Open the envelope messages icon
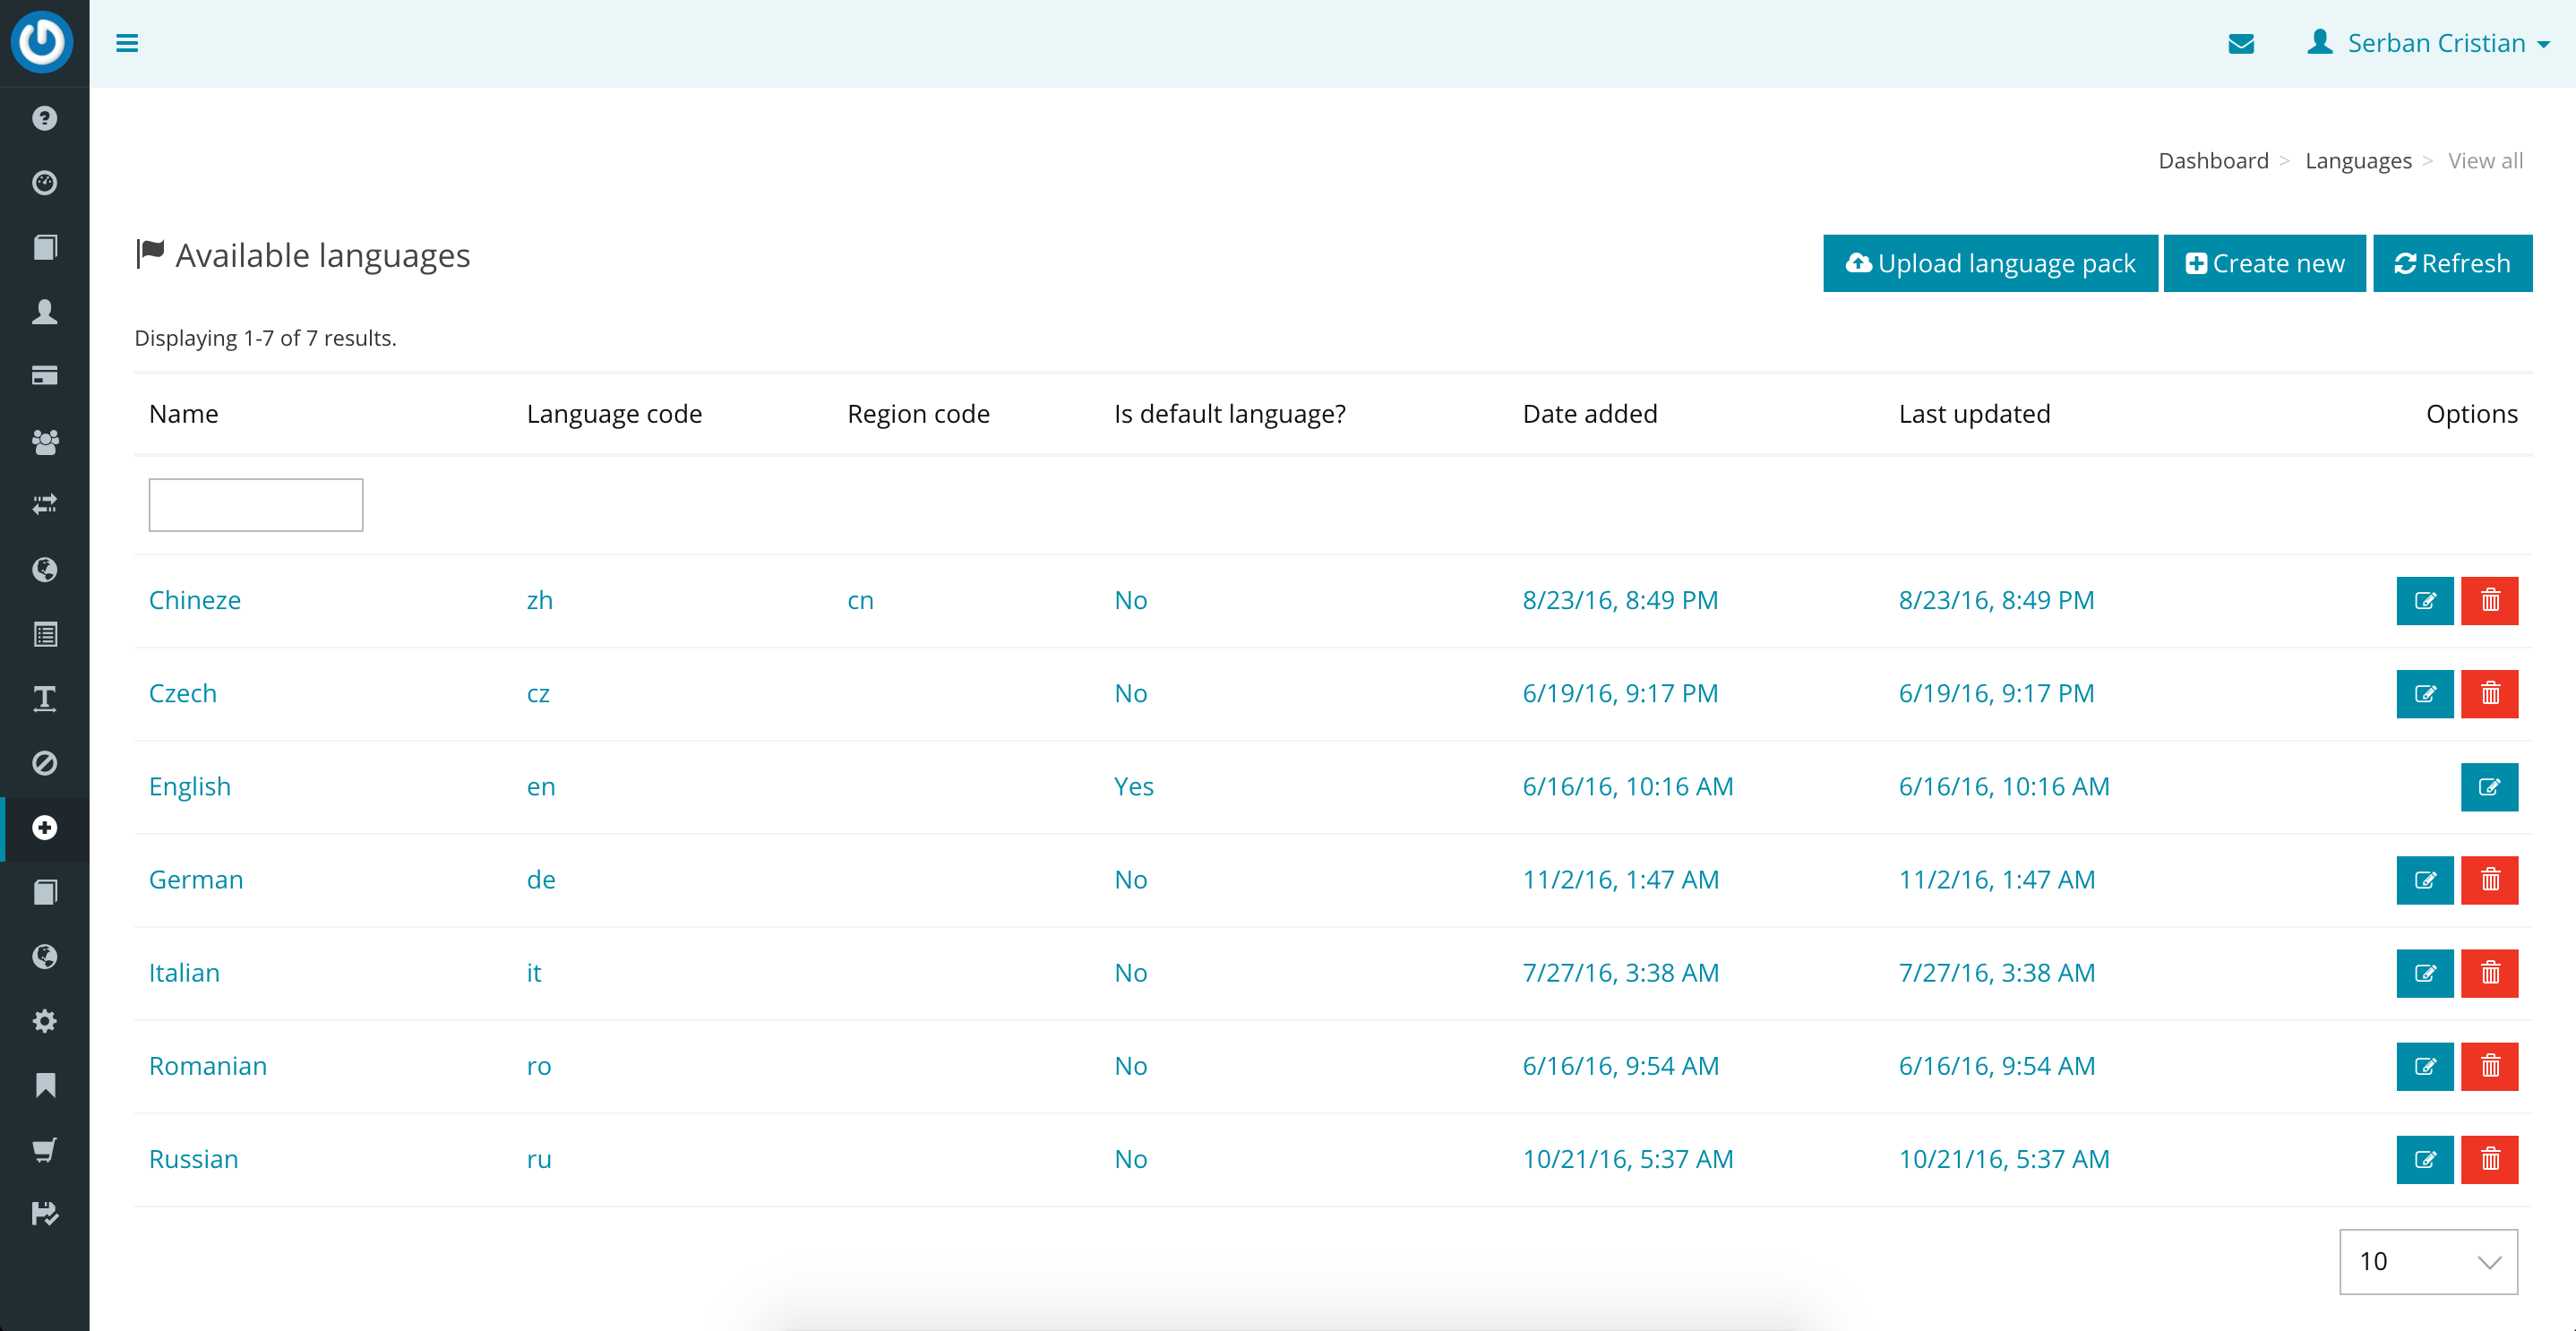2576x1331 pixels. [2241, 43]
